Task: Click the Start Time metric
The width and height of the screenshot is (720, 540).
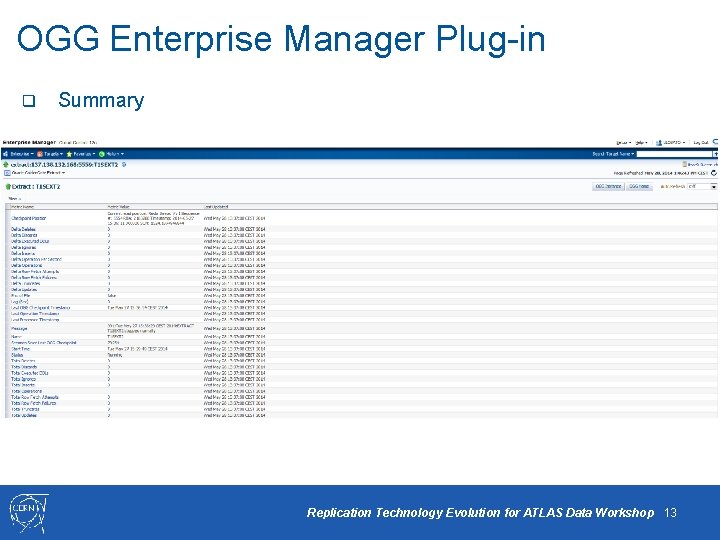Action: tap(20, 349)
